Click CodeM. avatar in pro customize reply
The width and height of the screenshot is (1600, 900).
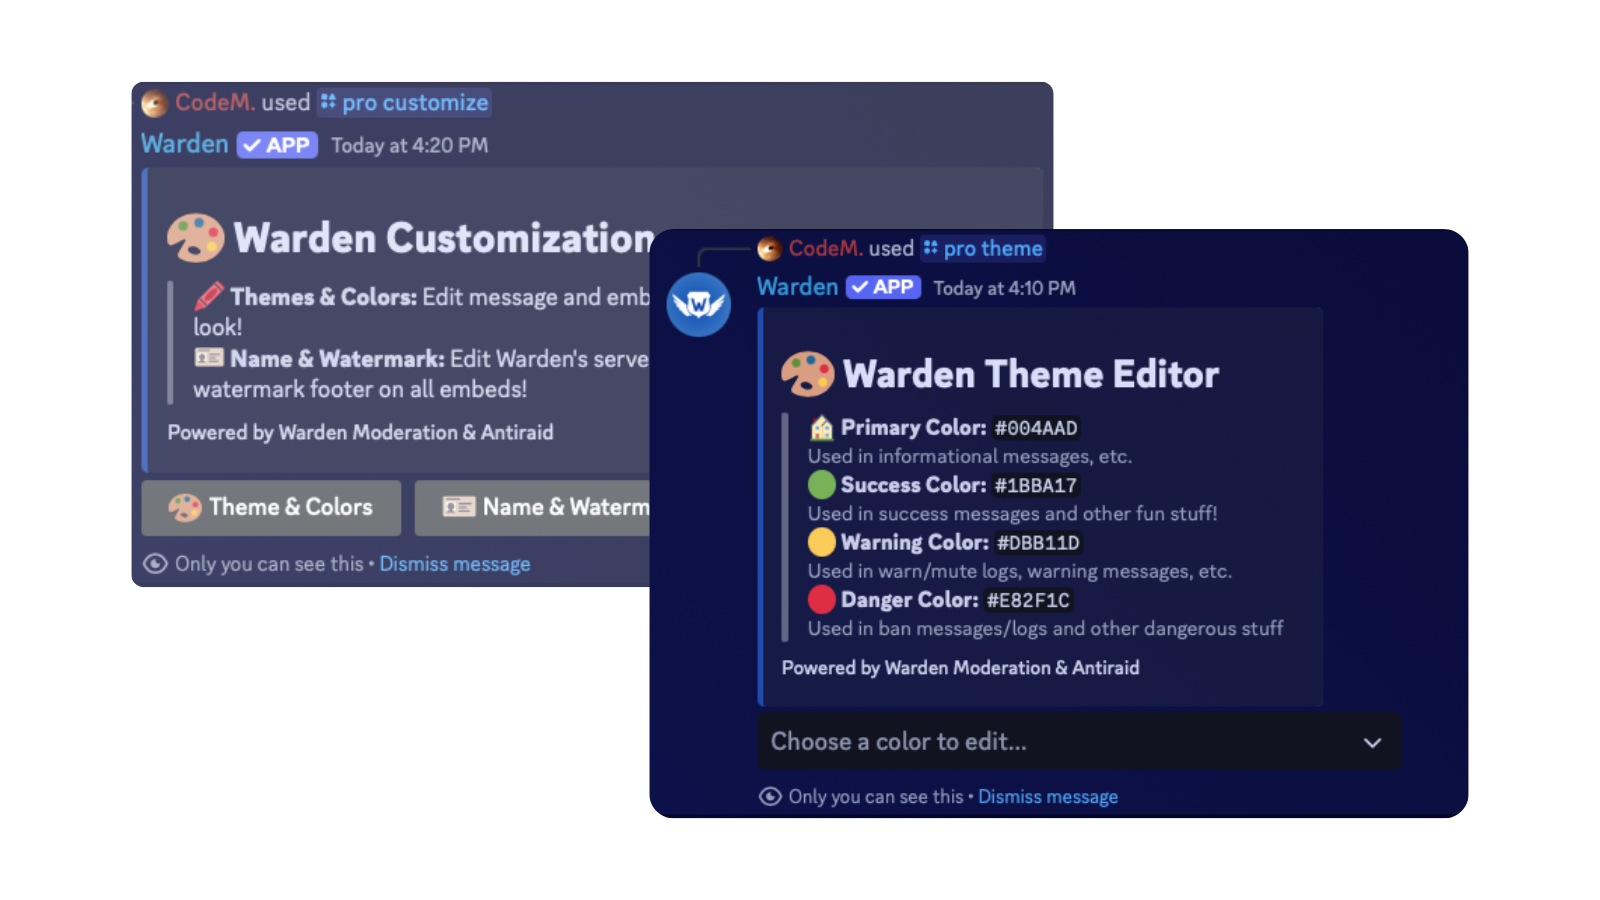[x=154, y=103]
